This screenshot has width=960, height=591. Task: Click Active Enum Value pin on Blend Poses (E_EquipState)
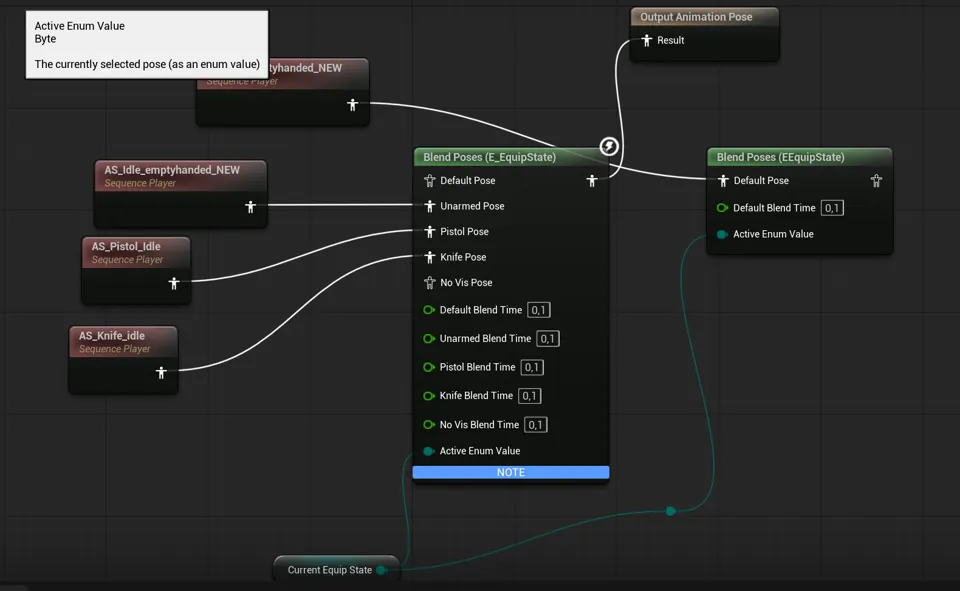(429, 451)
